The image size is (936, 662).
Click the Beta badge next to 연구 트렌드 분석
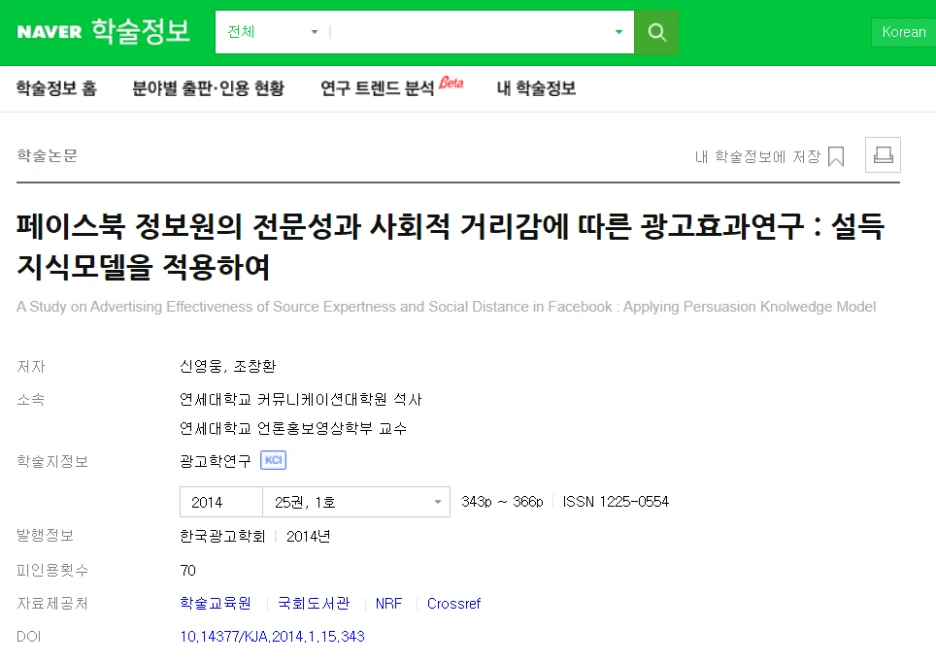tap(451, 83)
